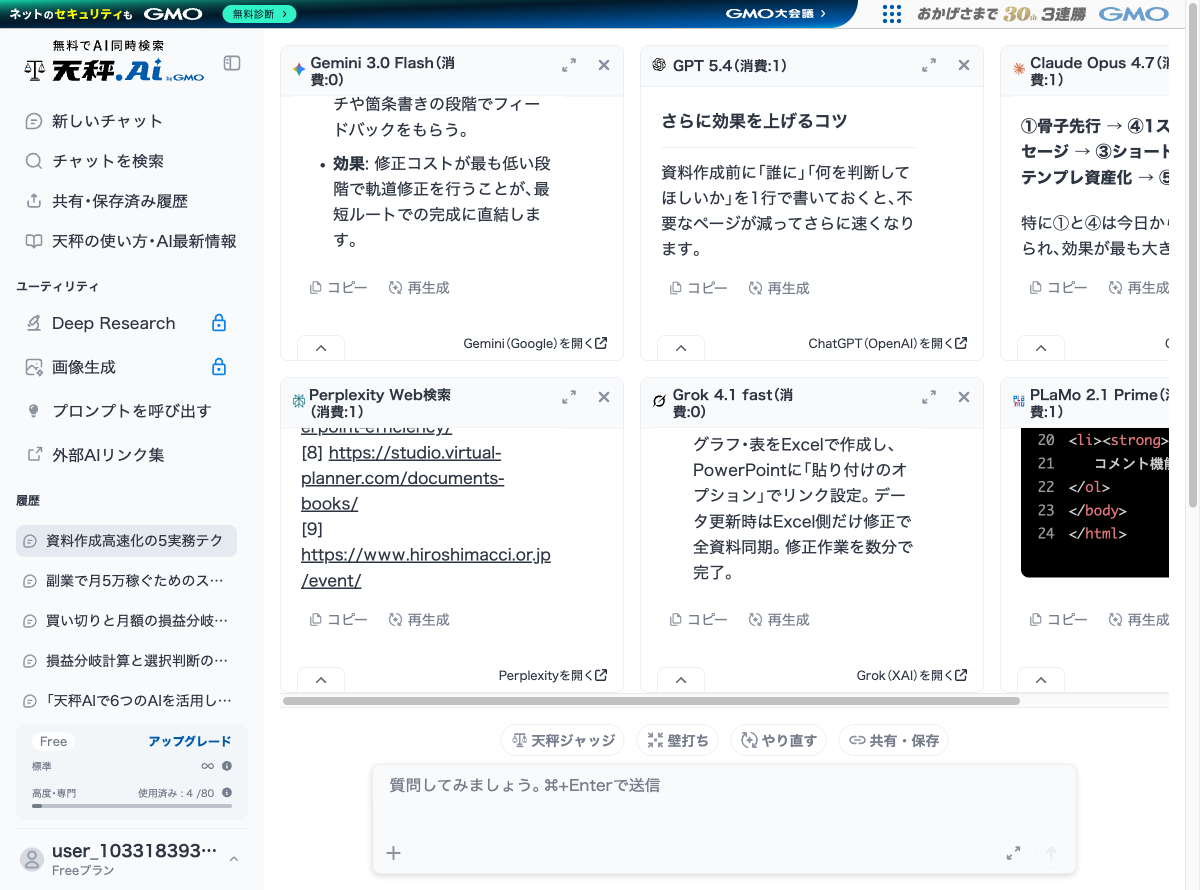Copy the Gemini response
The height and width of the screenshot is (890, 1200).
[x=338, y=287]
